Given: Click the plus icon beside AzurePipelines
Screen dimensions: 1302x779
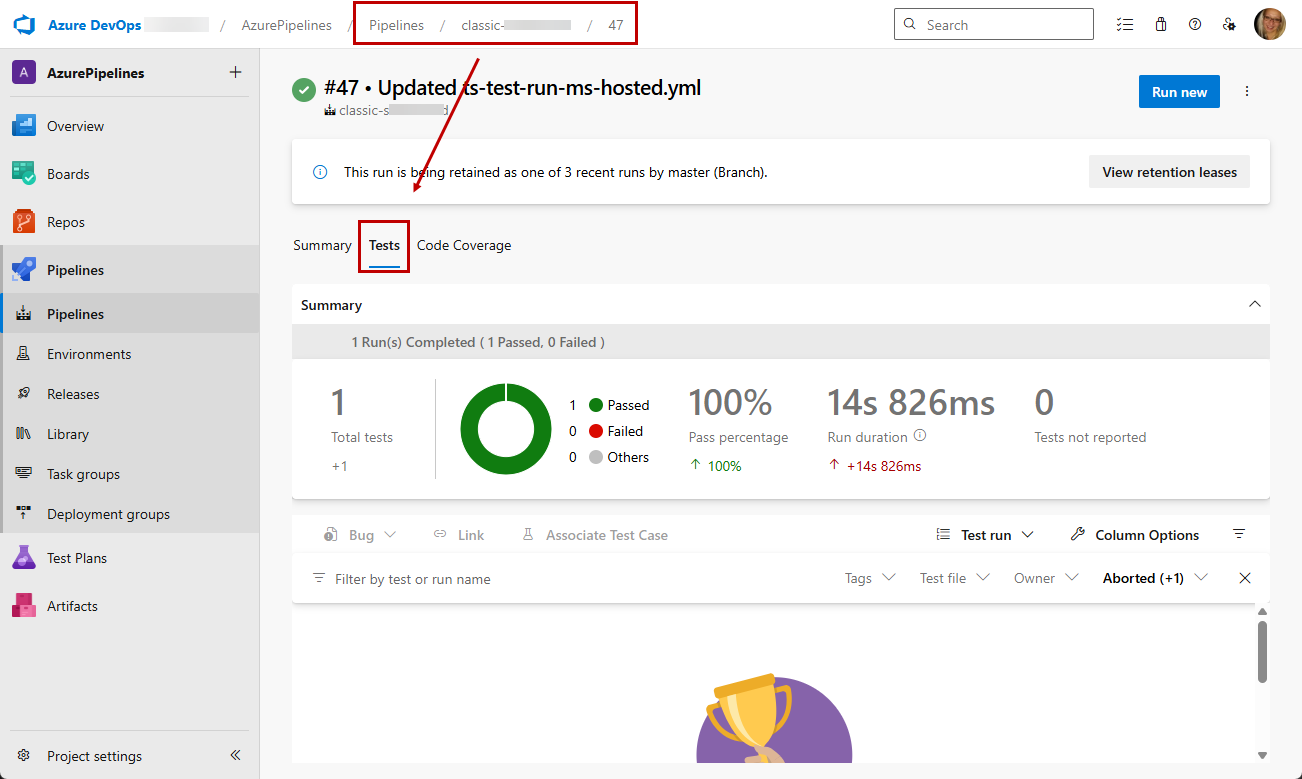Looking at the screenshot, I should tap(236, 72).
